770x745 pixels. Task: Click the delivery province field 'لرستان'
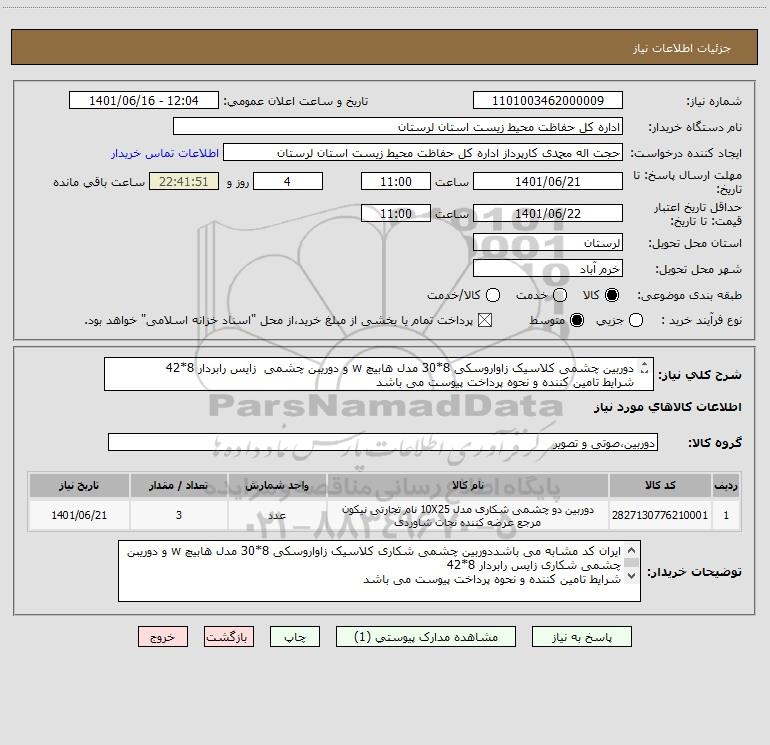(x=548, y=243)
